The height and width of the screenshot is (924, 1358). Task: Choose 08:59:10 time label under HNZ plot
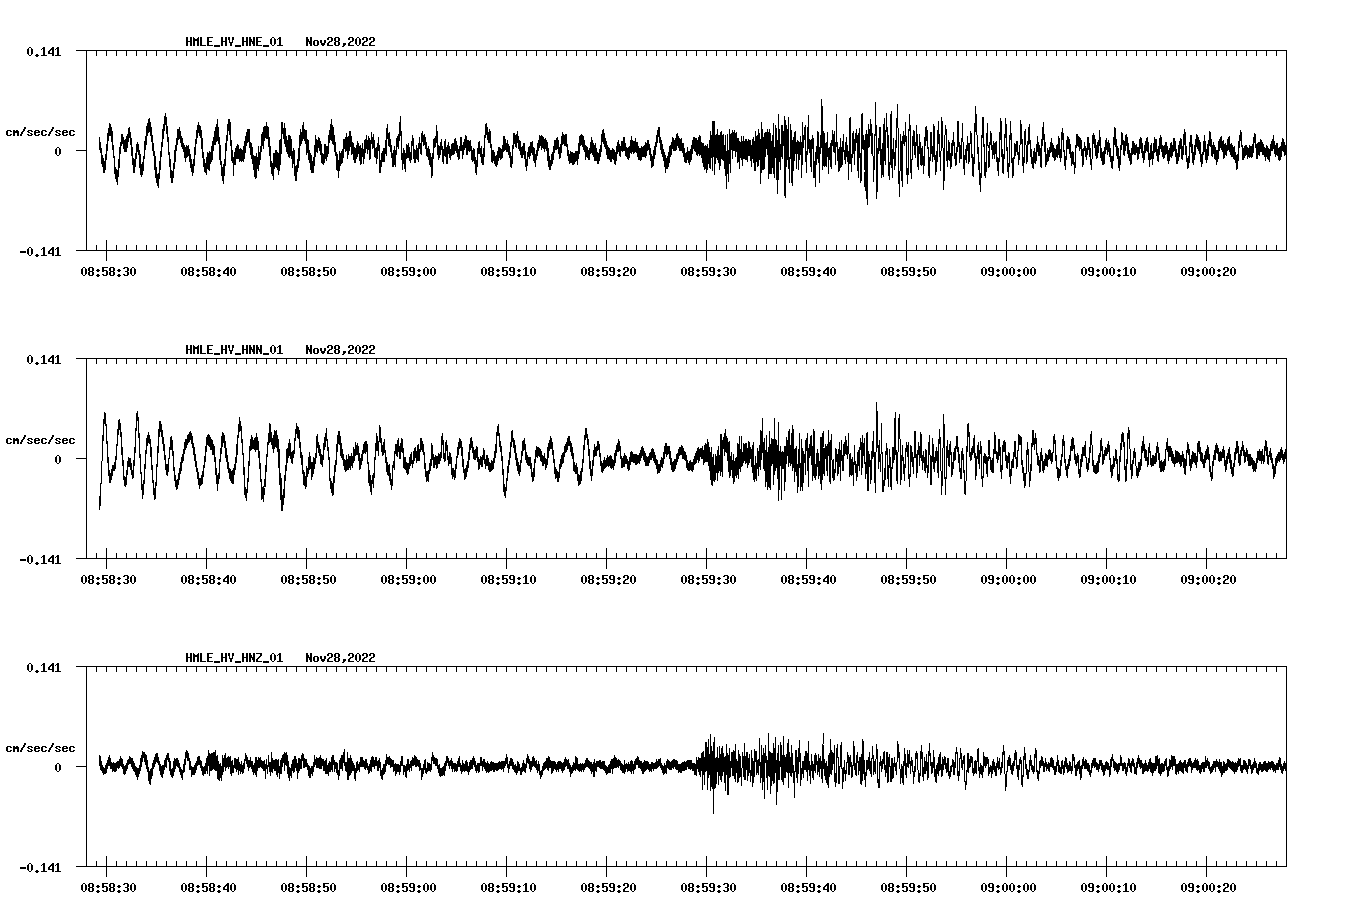pos(508,887)
